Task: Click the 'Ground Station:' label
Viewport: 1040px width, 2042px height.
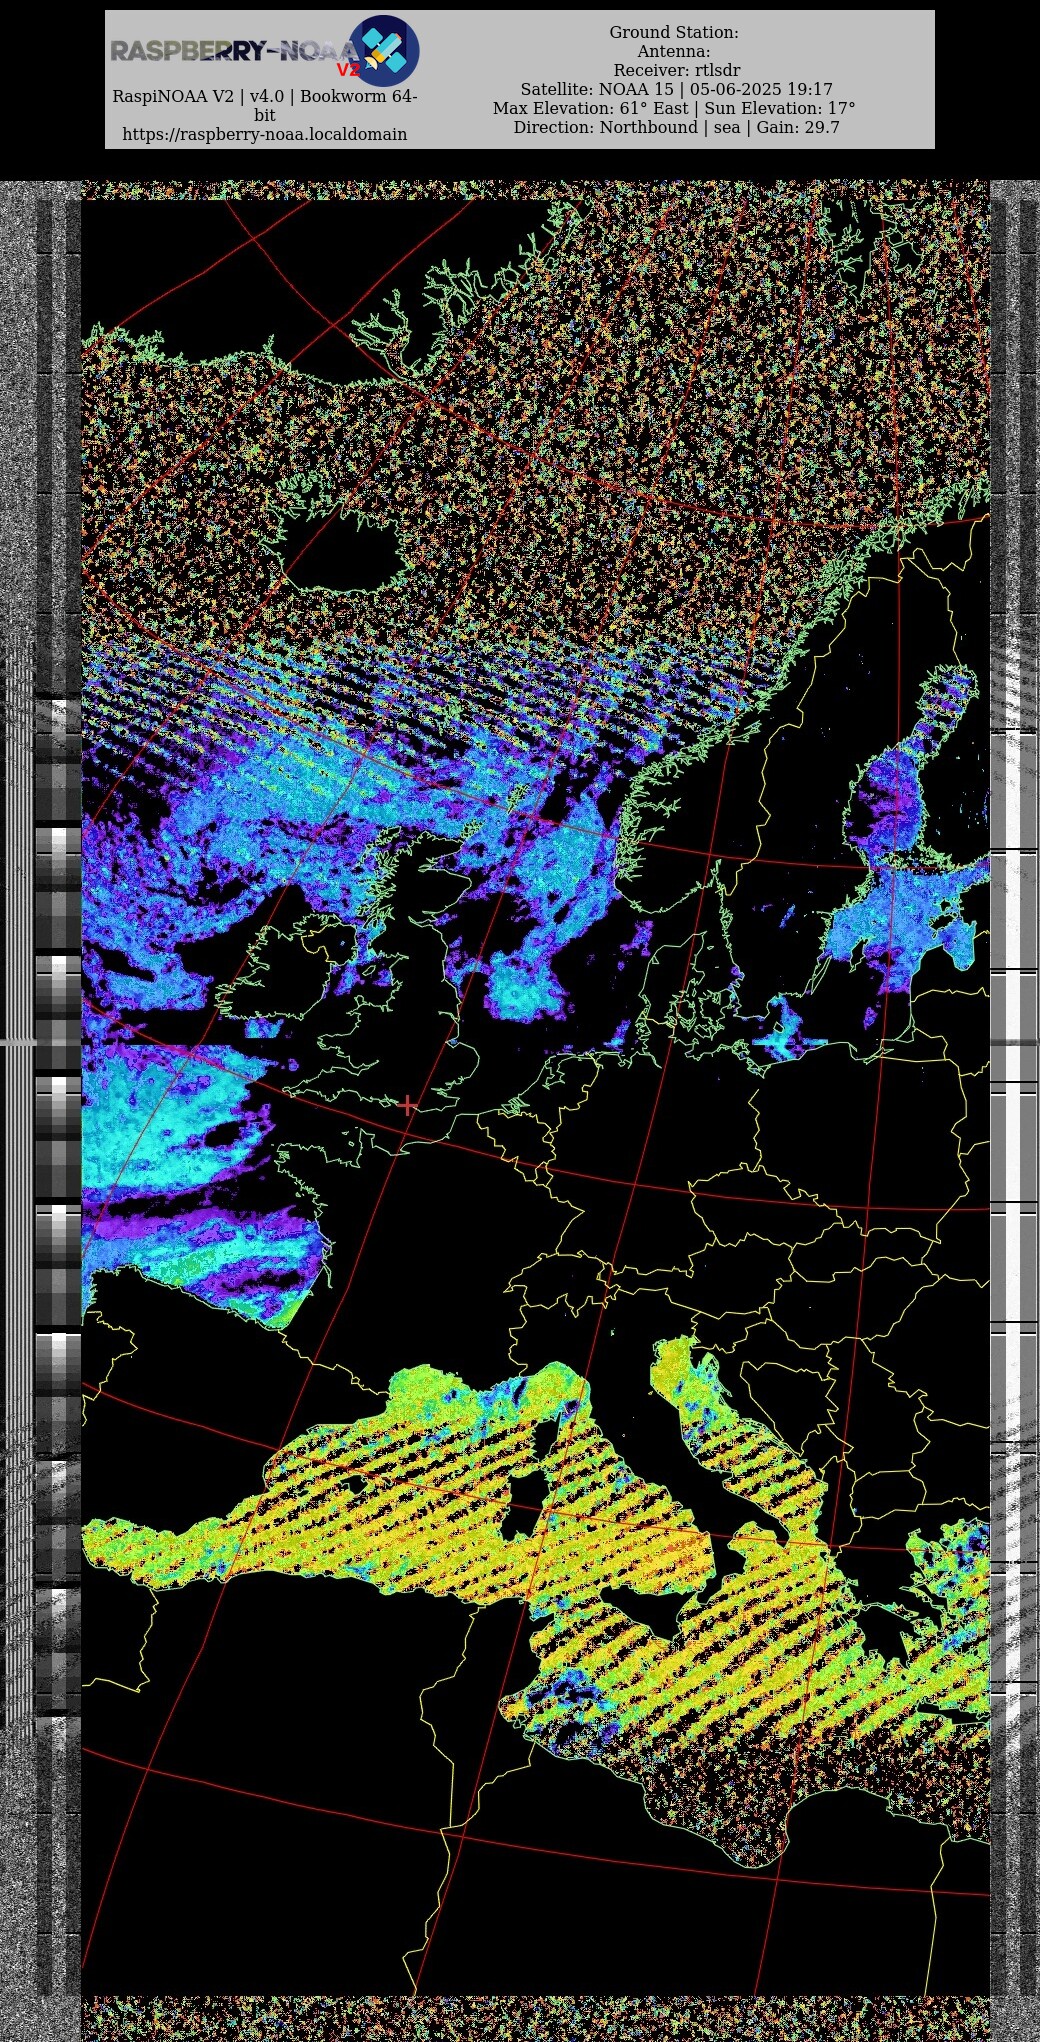Action: [674, 32]
